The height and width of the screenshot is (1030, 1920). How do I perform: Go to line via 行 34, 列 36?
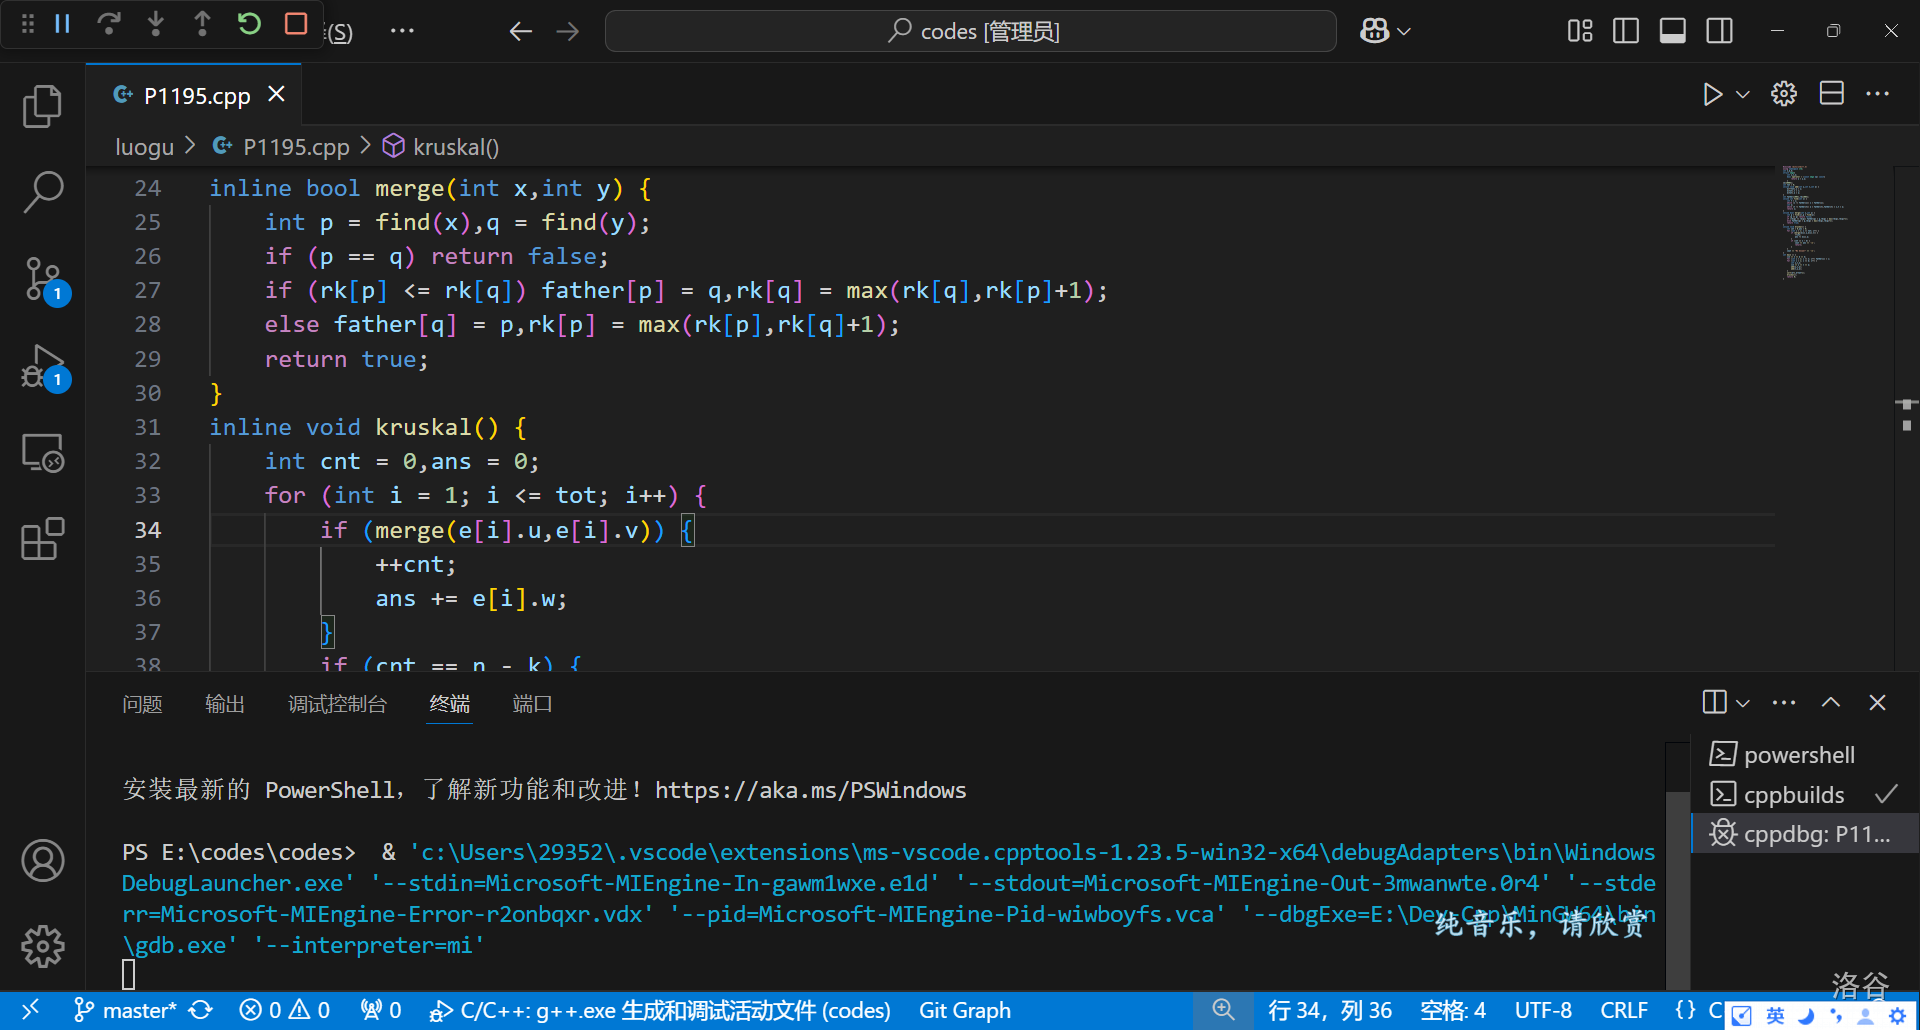[x=1330, y=1010]
